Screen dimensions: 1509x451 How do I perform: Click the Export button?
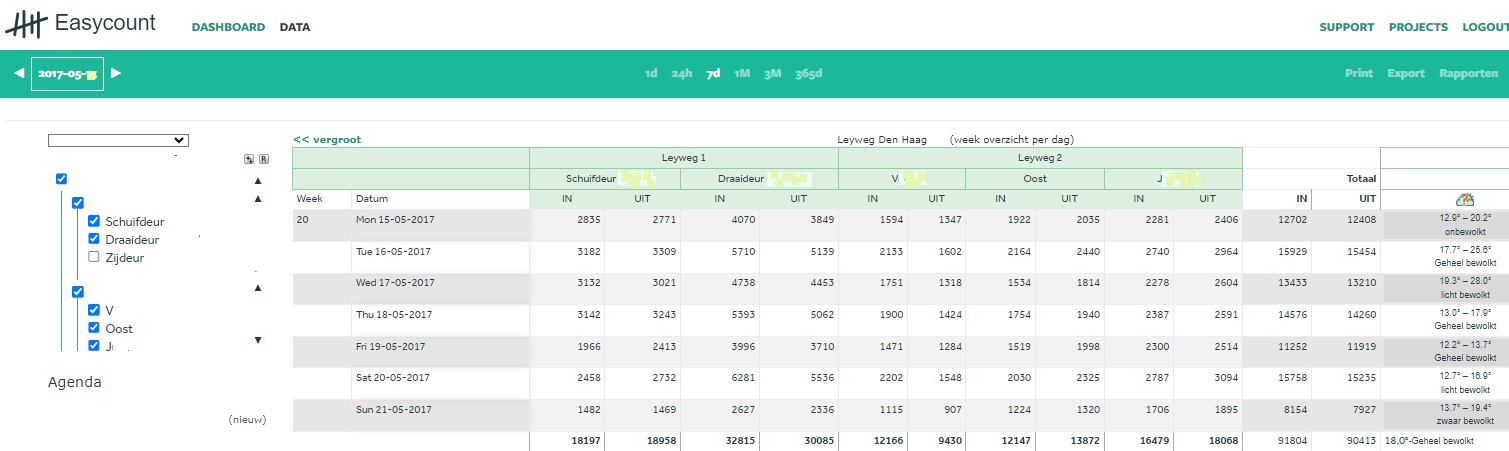(x=1406, y=73)
